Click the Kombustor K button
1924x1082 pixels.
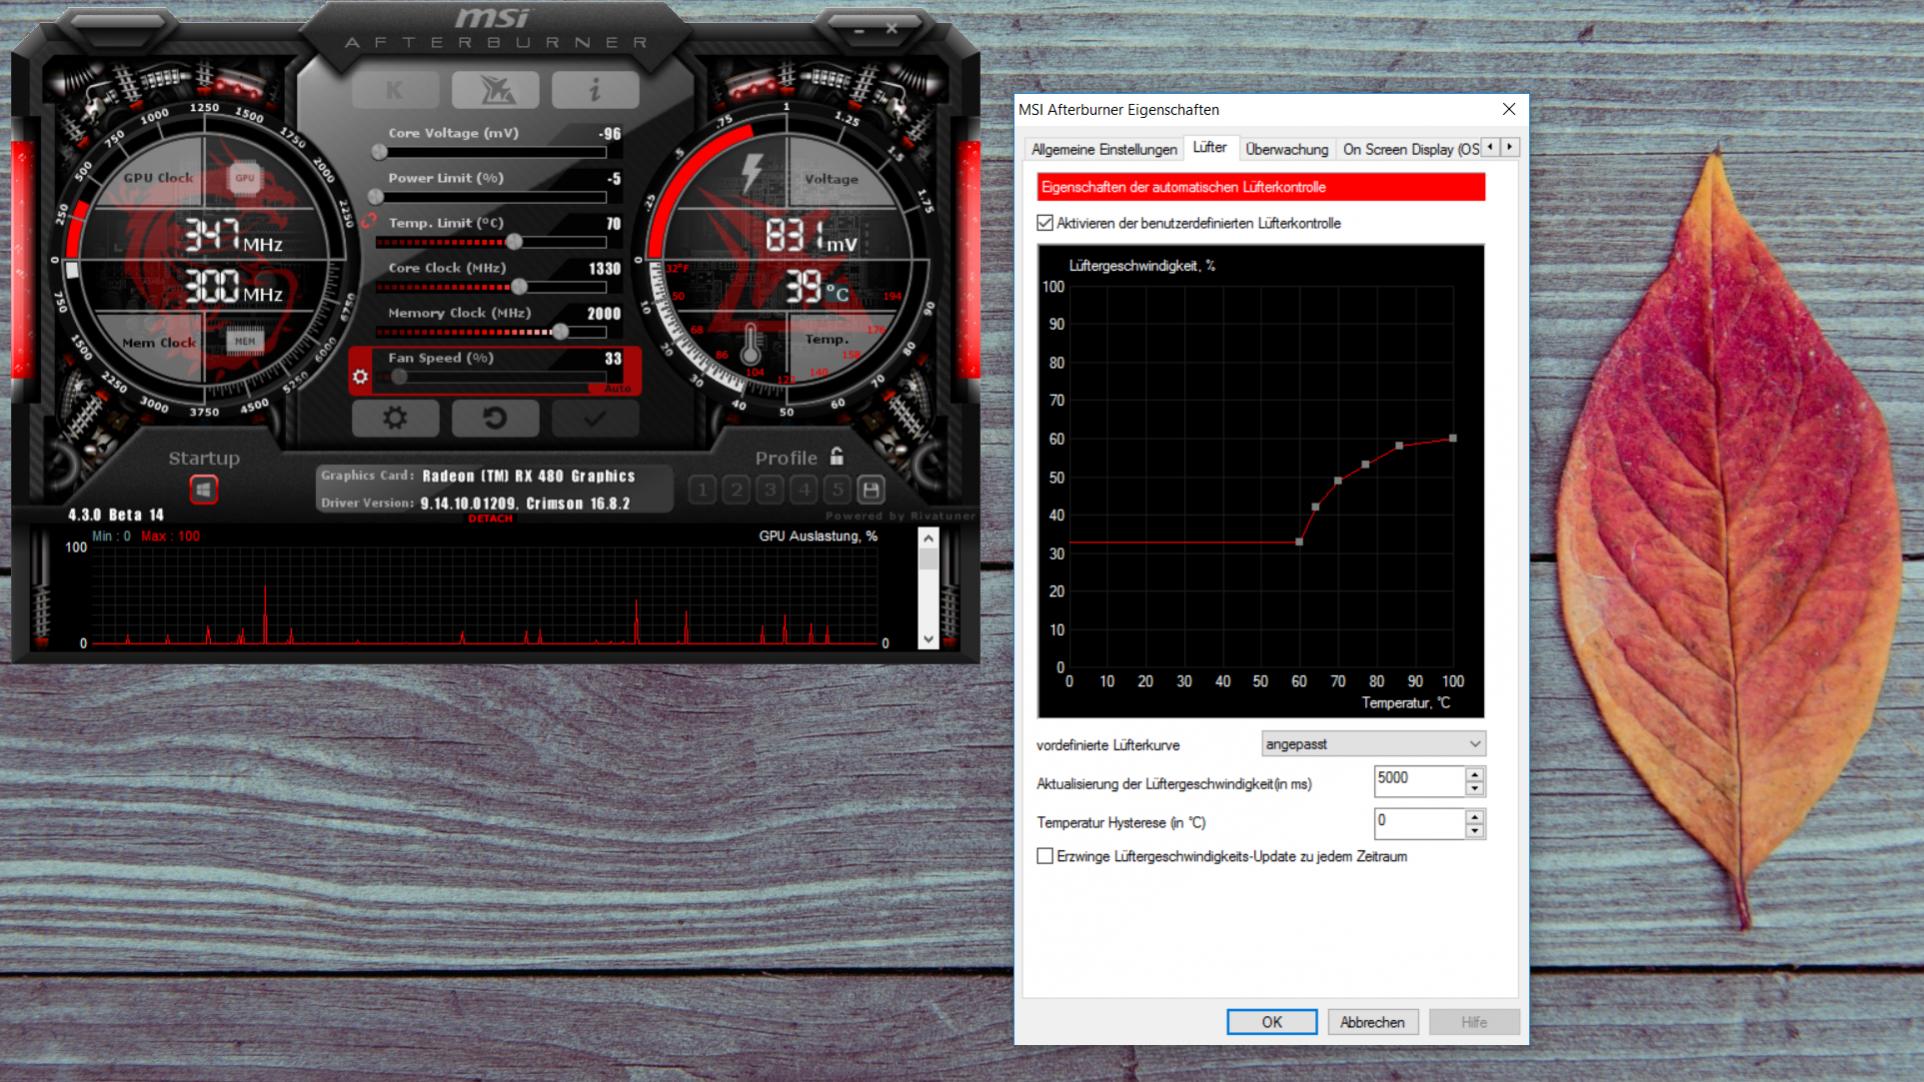tap(395, 91)
